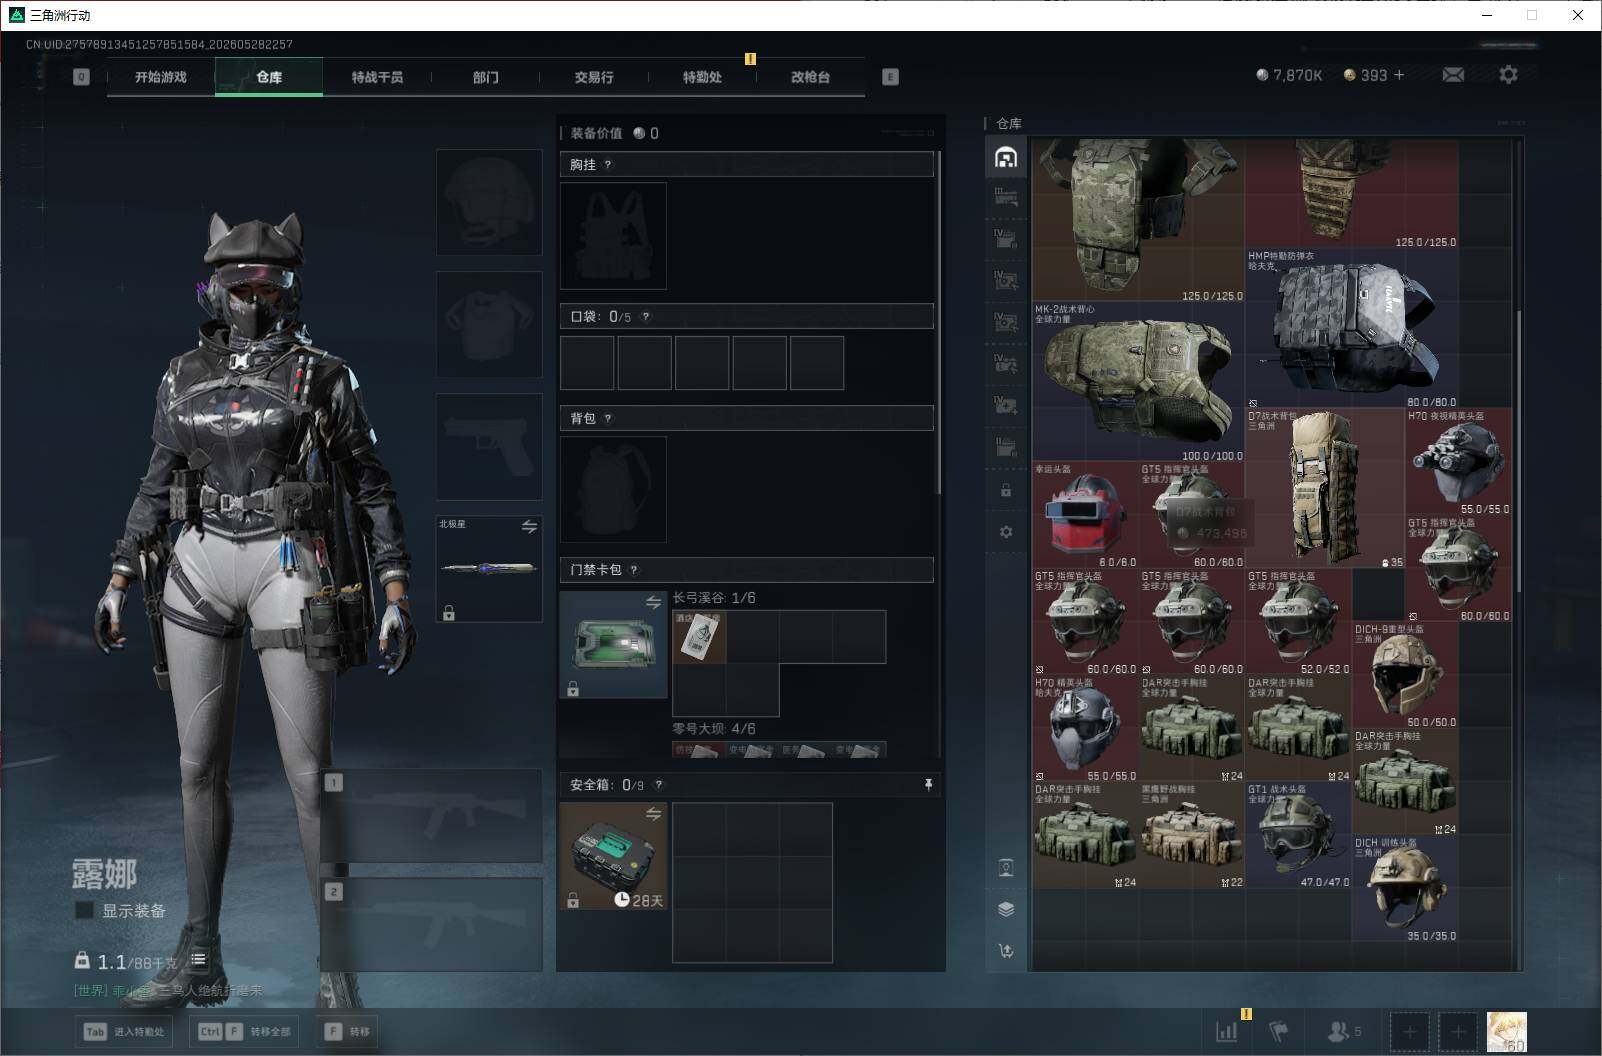Viewport: 1602px width, 1056px height.
Task: Click the Tab 进入特勤处 button
Action: click(124, 1031)
